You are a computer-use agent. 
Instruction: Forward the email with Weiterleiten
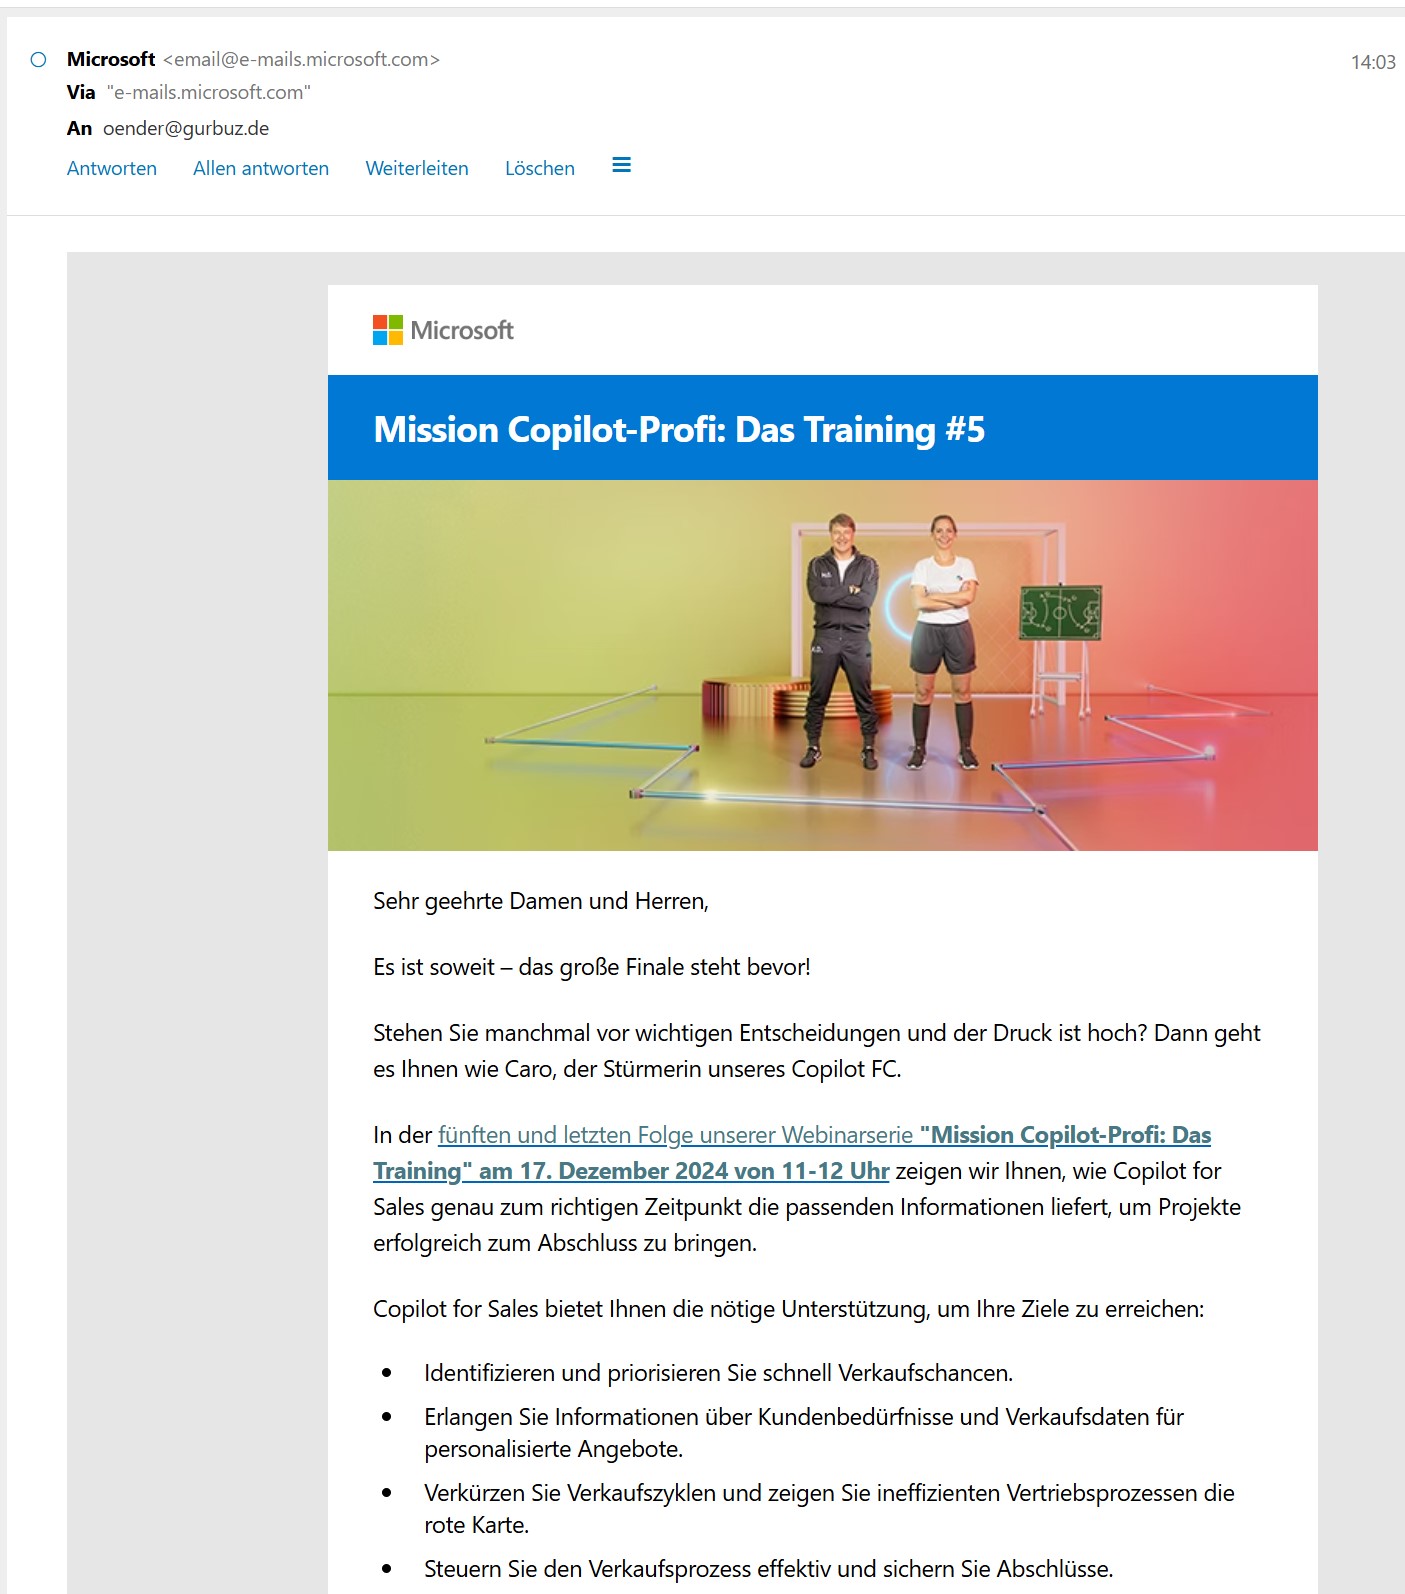click(417, 168)
